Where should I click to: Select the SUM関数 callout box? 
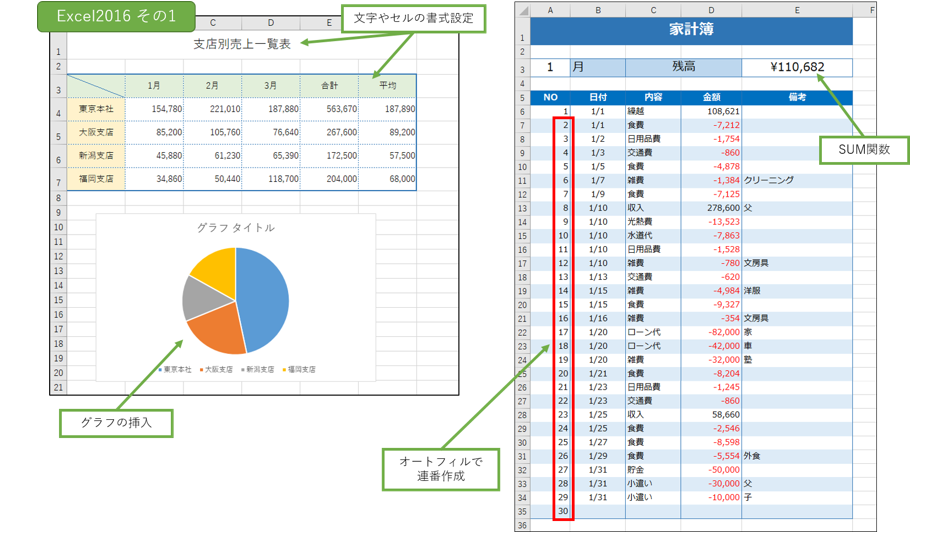(x=861, y=151)
